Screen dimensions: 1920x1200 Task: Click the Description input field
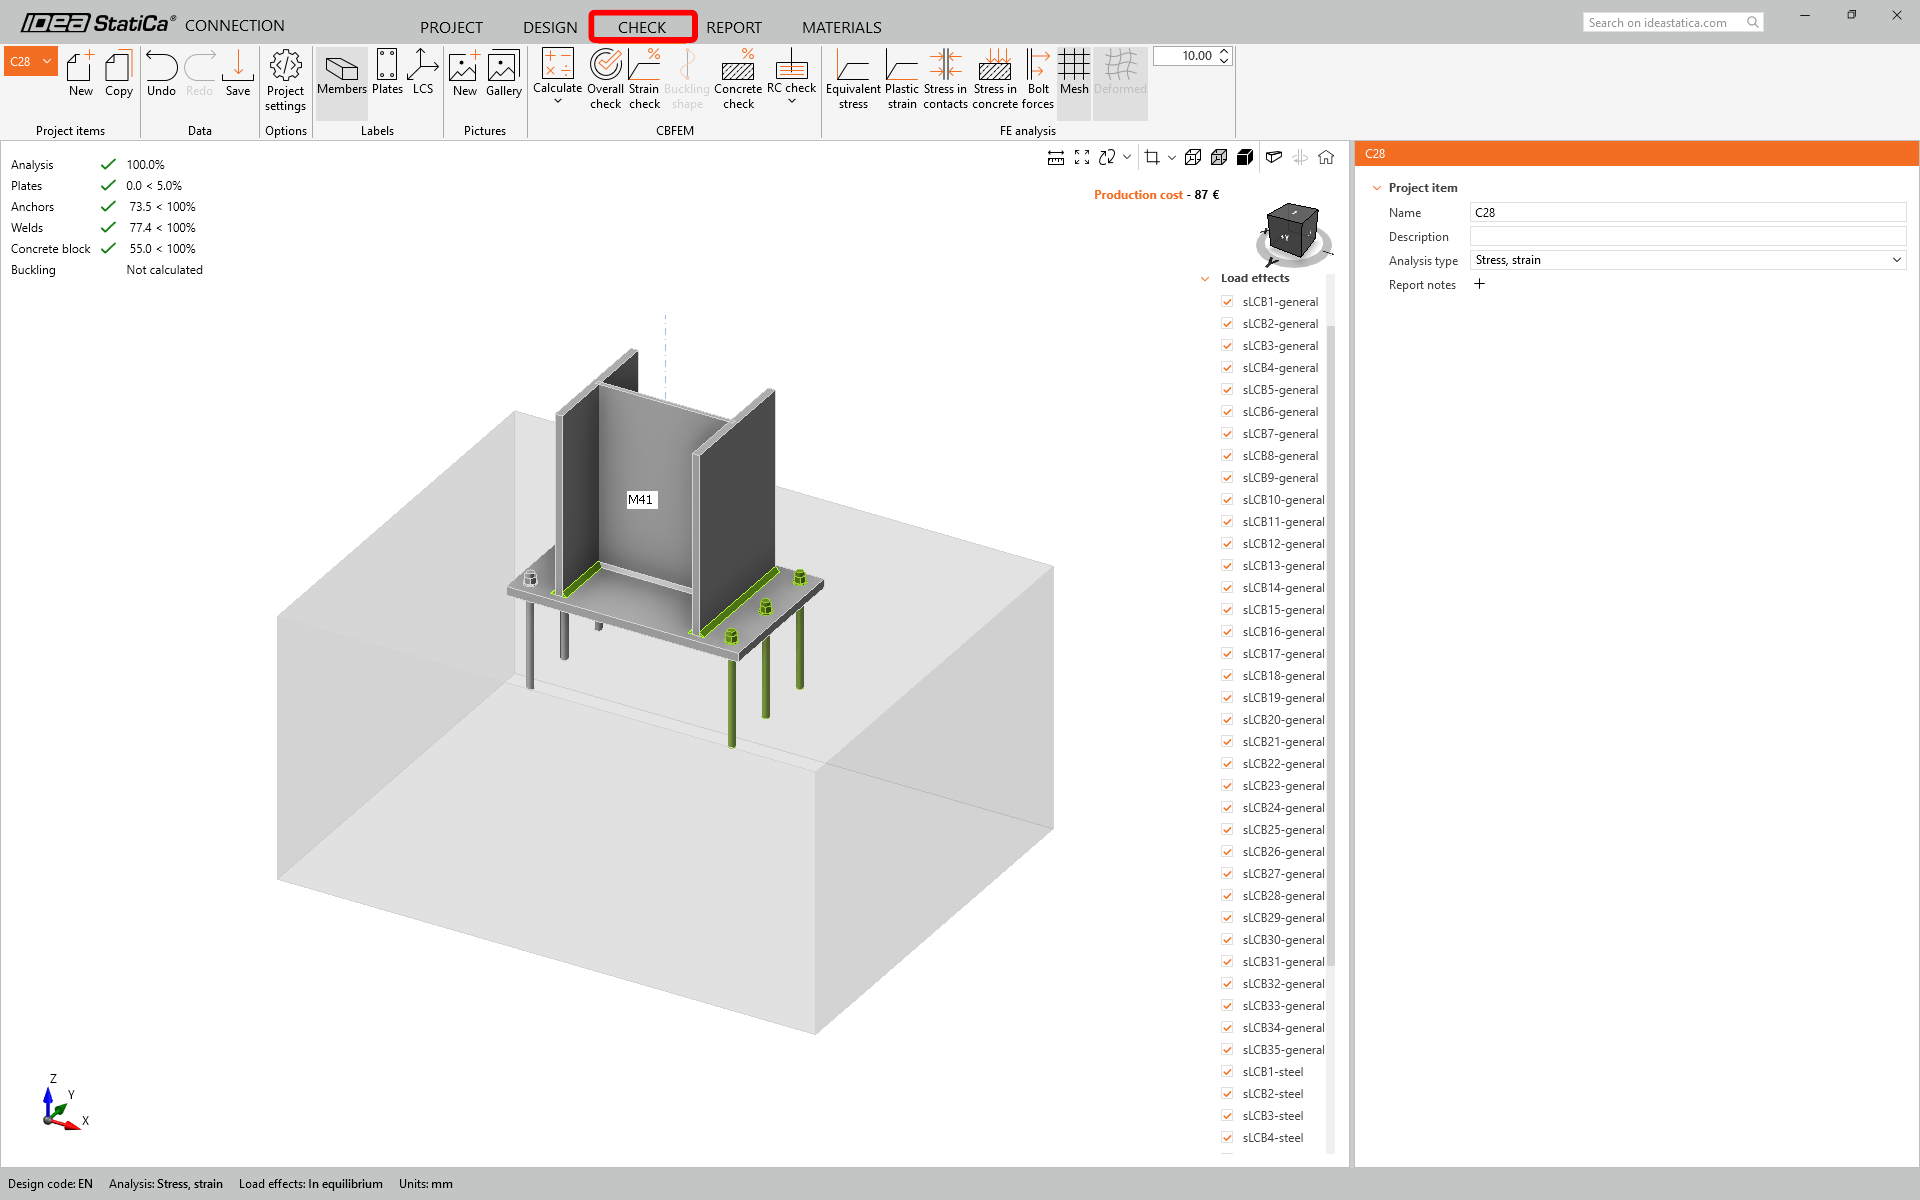click(1688, 236)
